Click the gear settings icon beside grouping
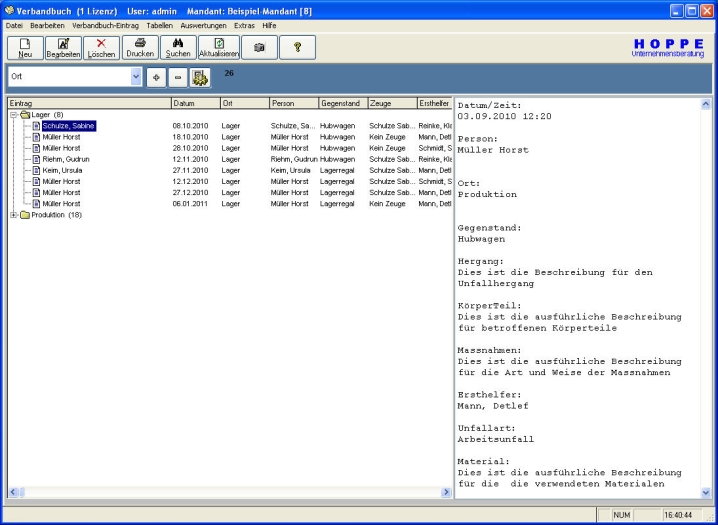Screen dimensions: 718x525 [x=199, y=77]
